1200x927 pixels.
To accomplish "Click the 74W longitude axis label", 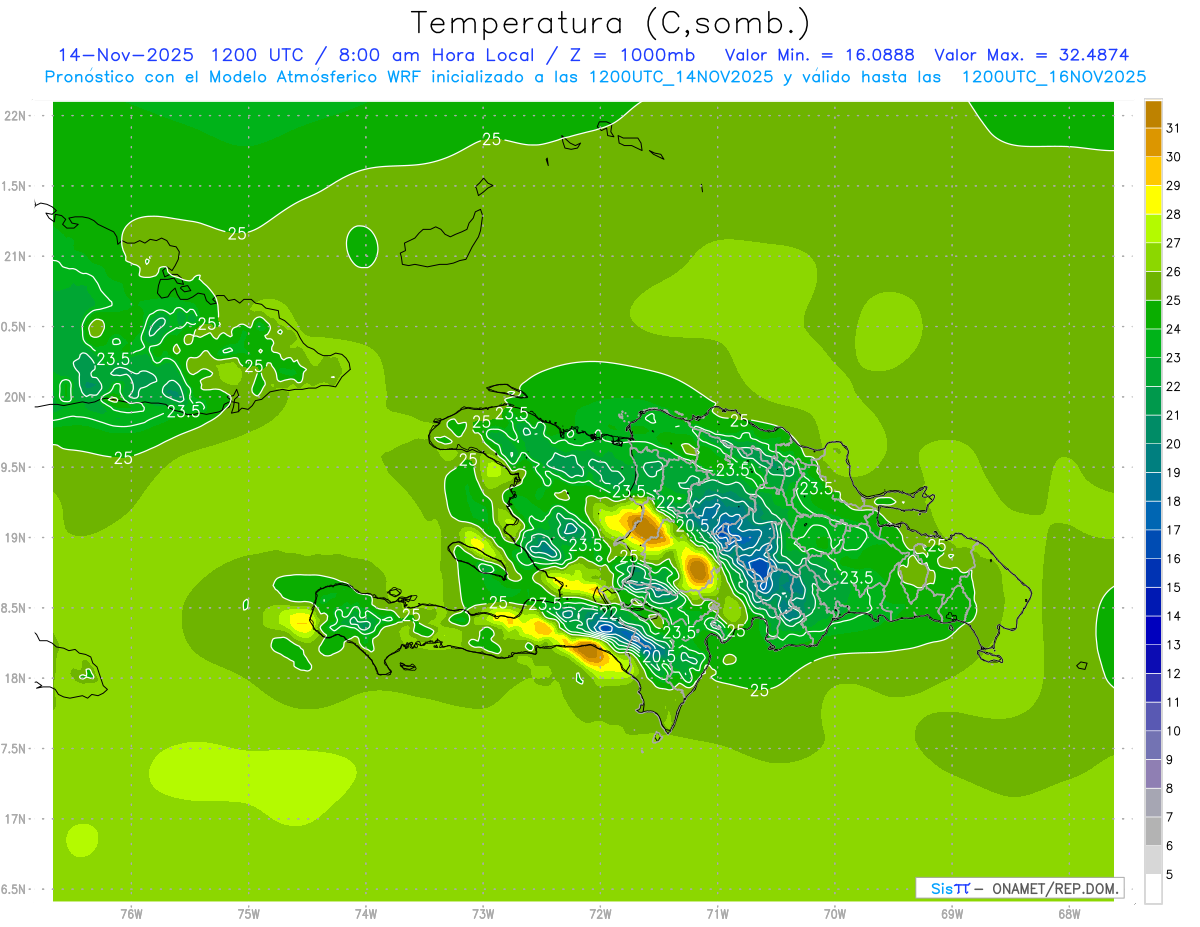I will (366, 914).
